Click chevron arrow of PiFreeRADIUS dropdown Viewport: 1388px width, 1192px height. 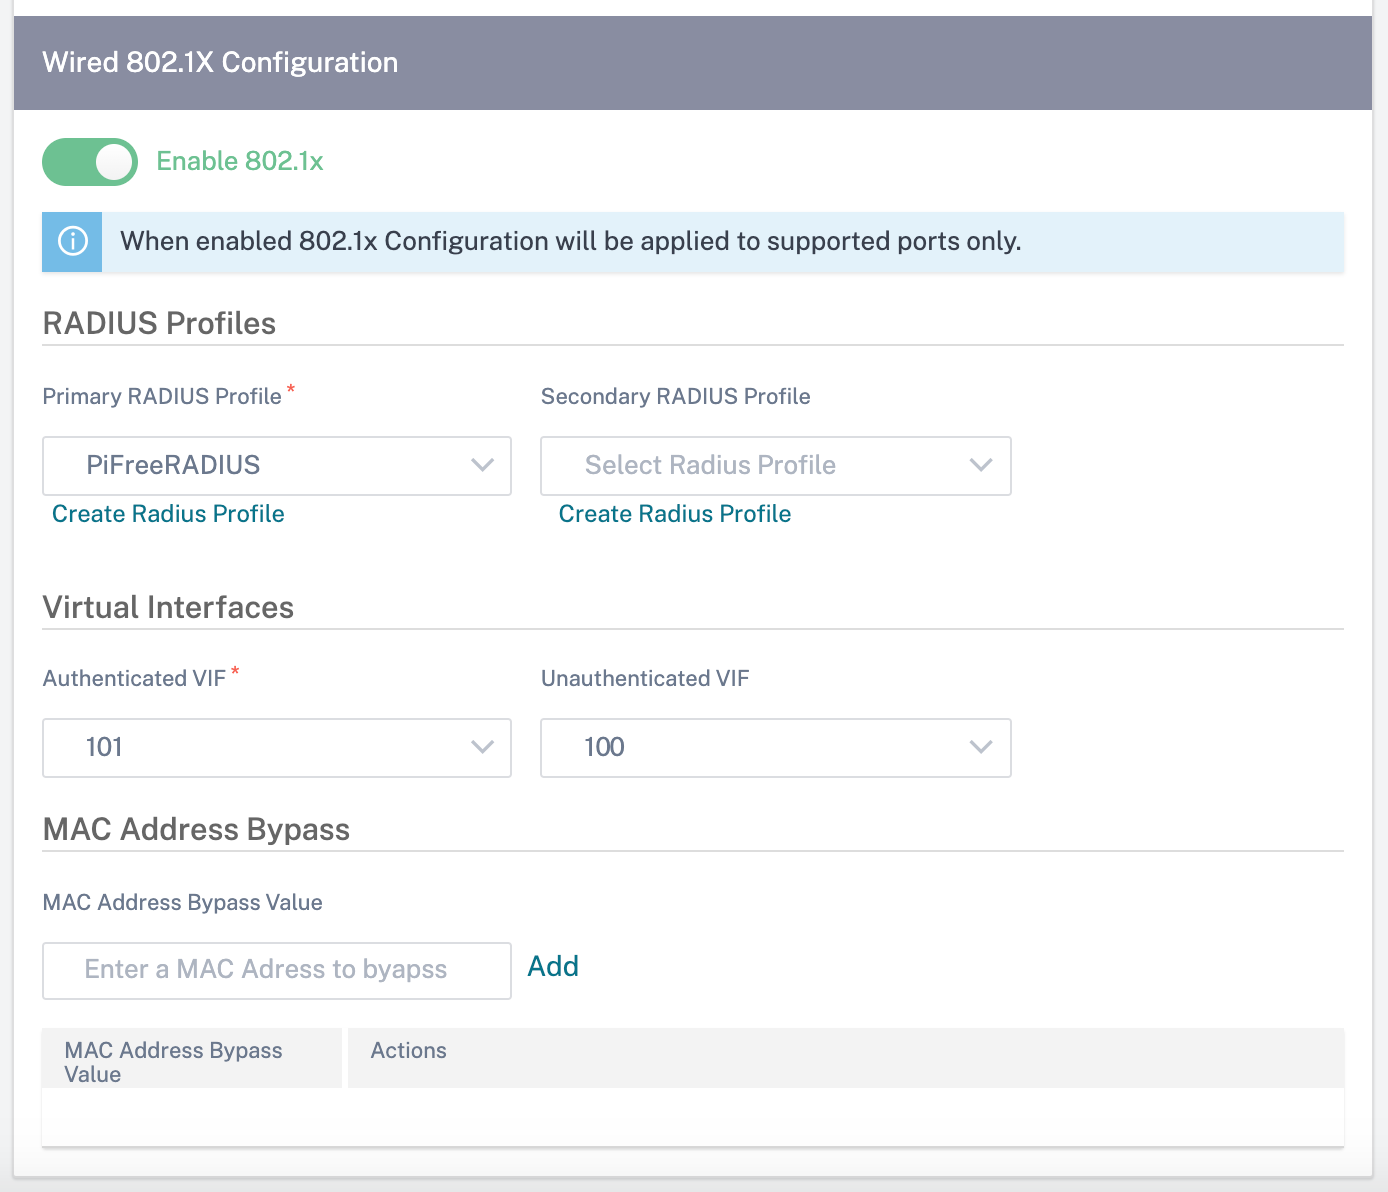coord(483,465)
